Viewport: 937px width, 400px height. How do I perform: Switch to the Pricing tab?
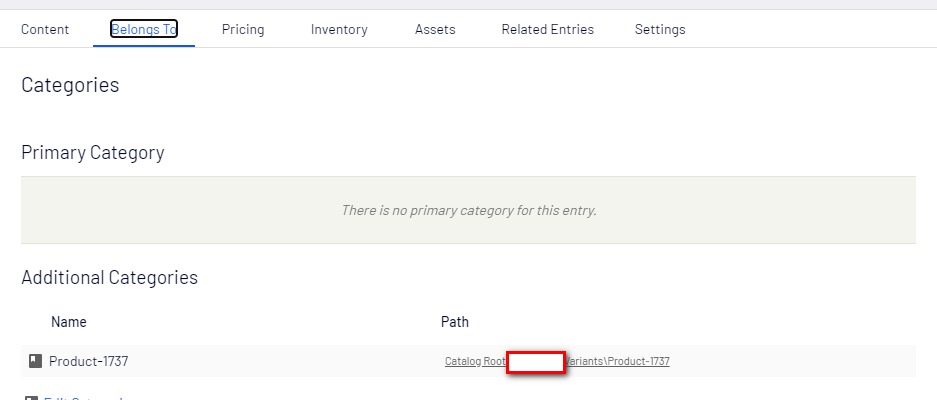pos(243,29)
